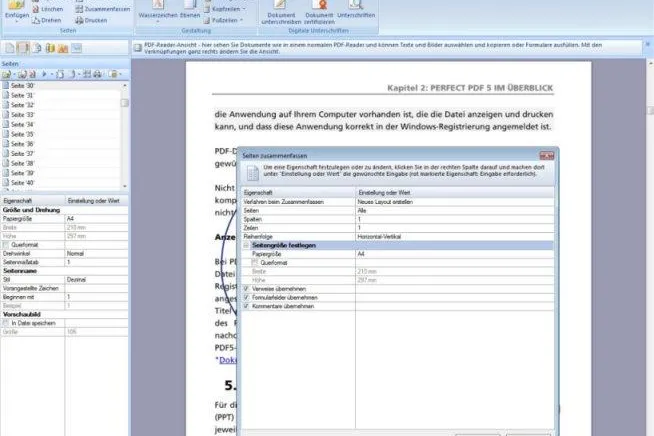
Task: Click the yellow book view icon
Action: (x=50, y=48)
